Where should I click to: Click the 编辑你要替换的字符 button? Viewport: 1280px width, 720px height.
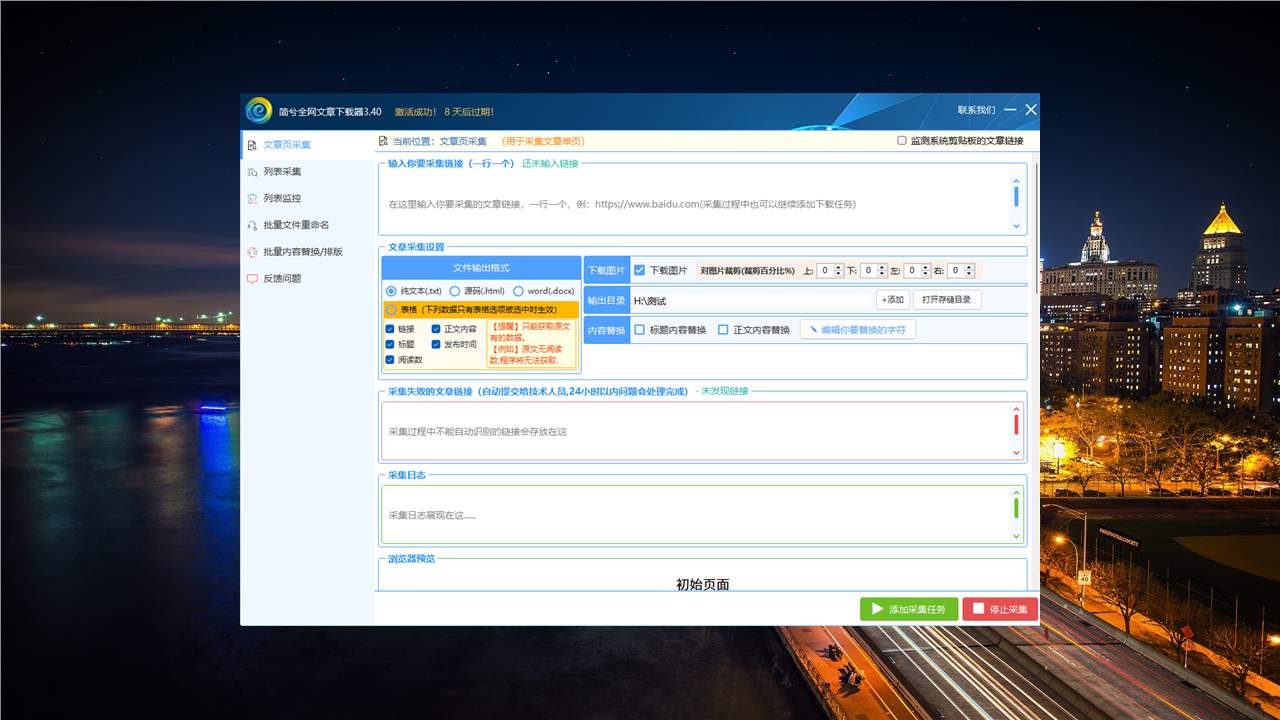coord(857,330)
